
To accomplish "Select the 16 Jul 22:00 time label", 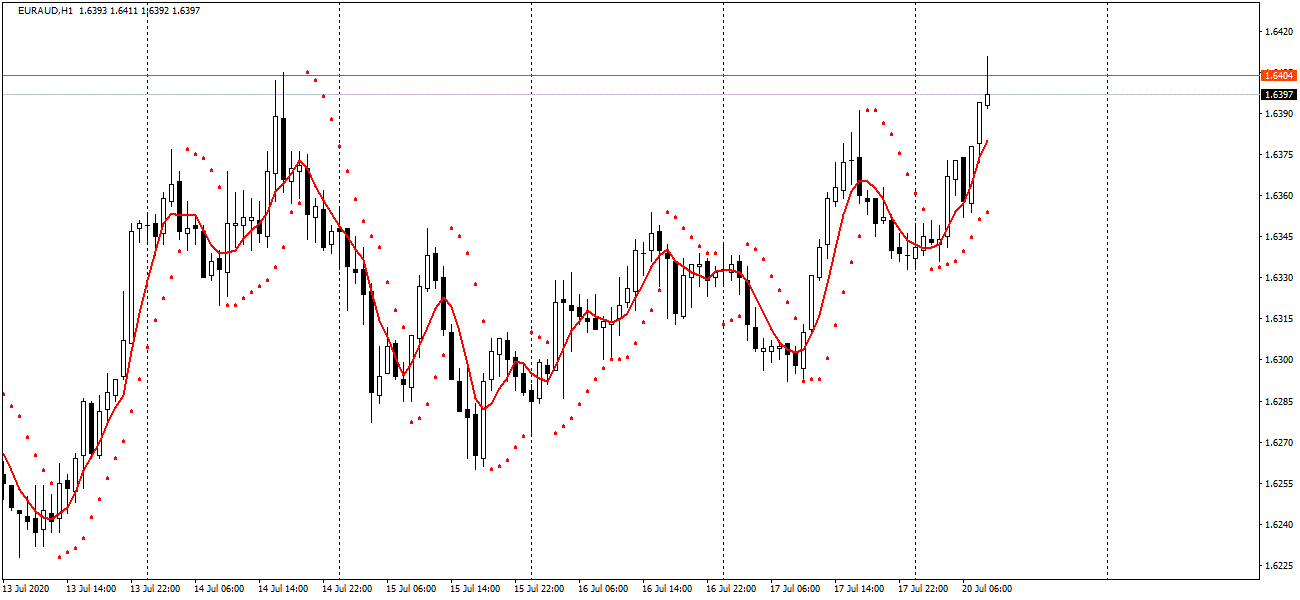I will point(731,589).
